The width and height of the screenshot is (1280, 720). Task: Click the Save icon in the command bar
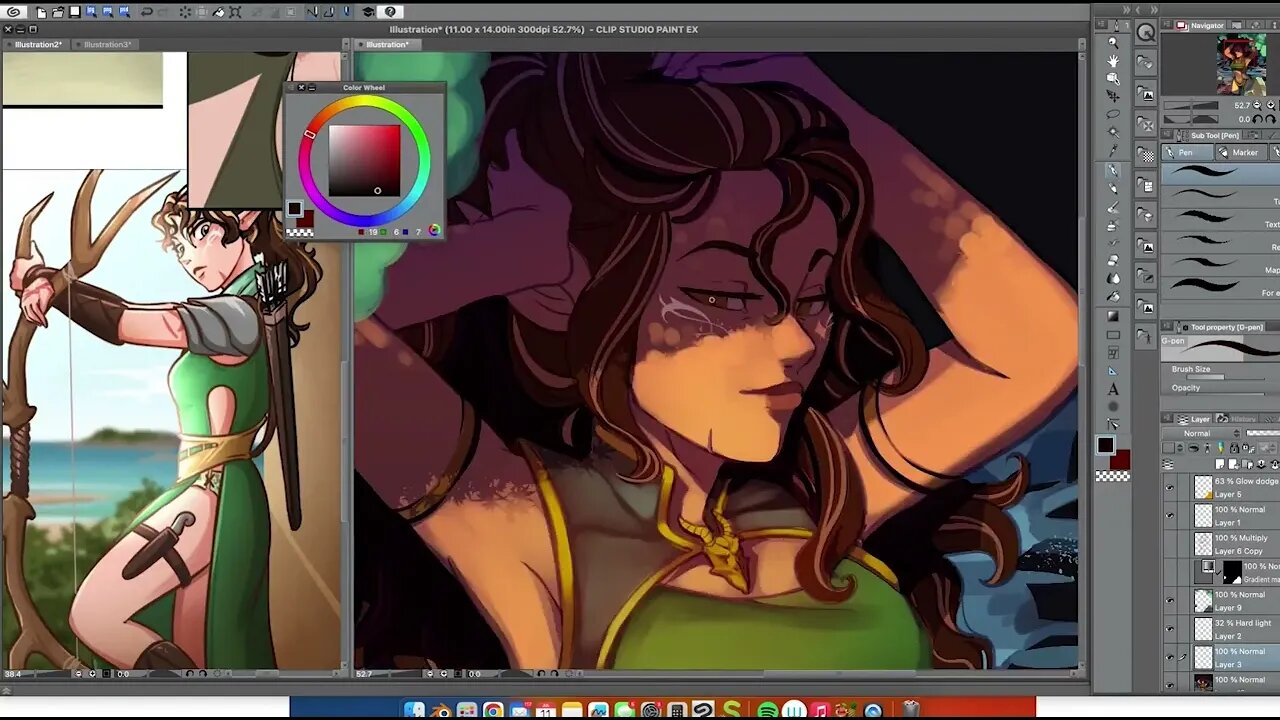pos(75,12)
